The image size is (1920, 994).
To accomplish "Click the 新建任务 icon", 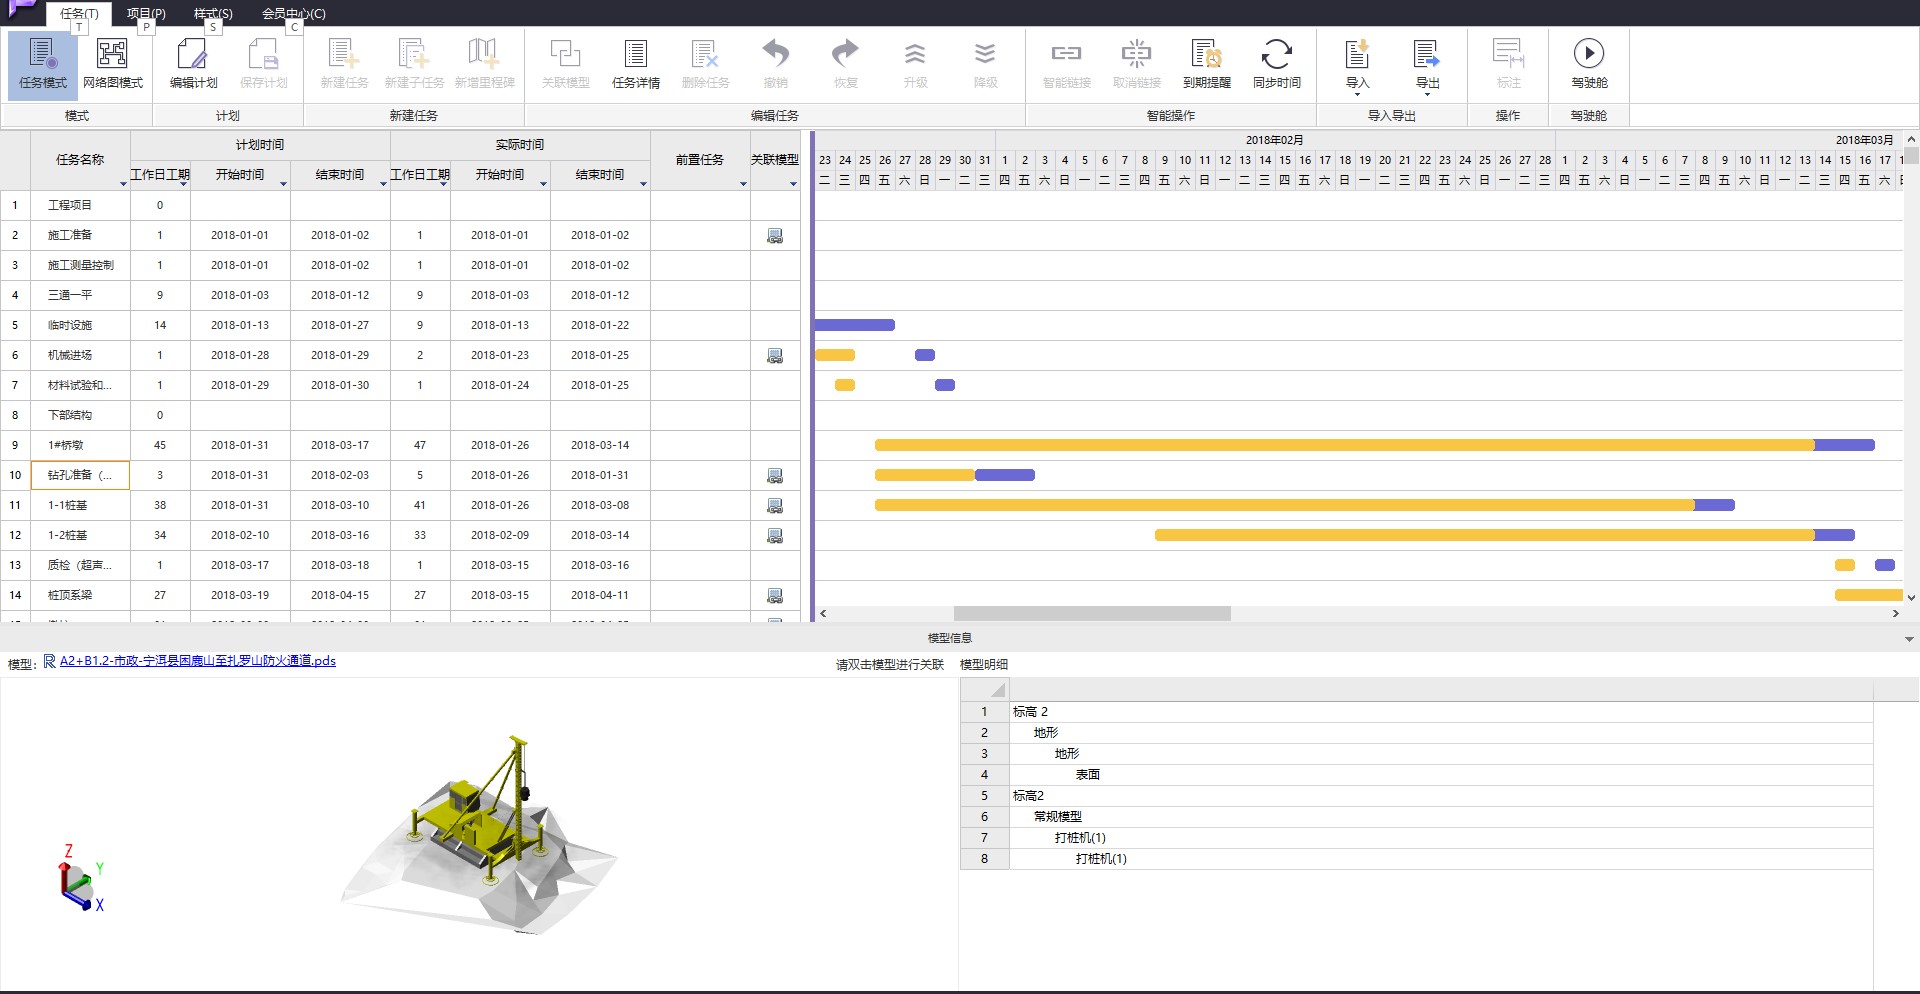I will point(344,64).
